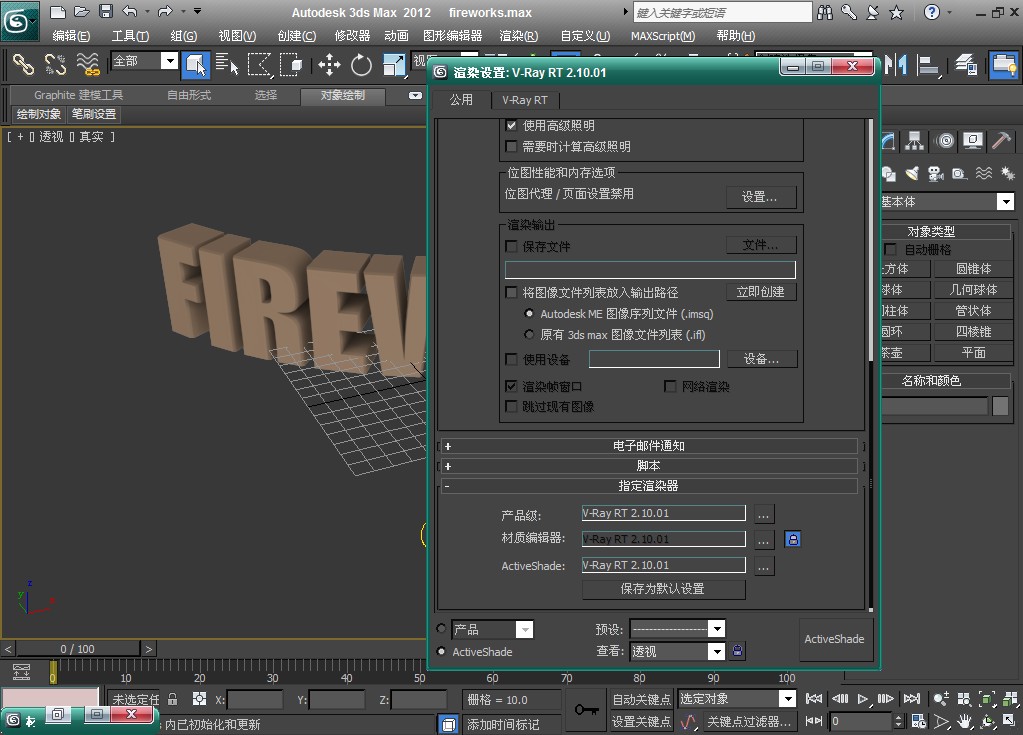
Task: Open the Production mode dropdown
Action: point(525,629)
